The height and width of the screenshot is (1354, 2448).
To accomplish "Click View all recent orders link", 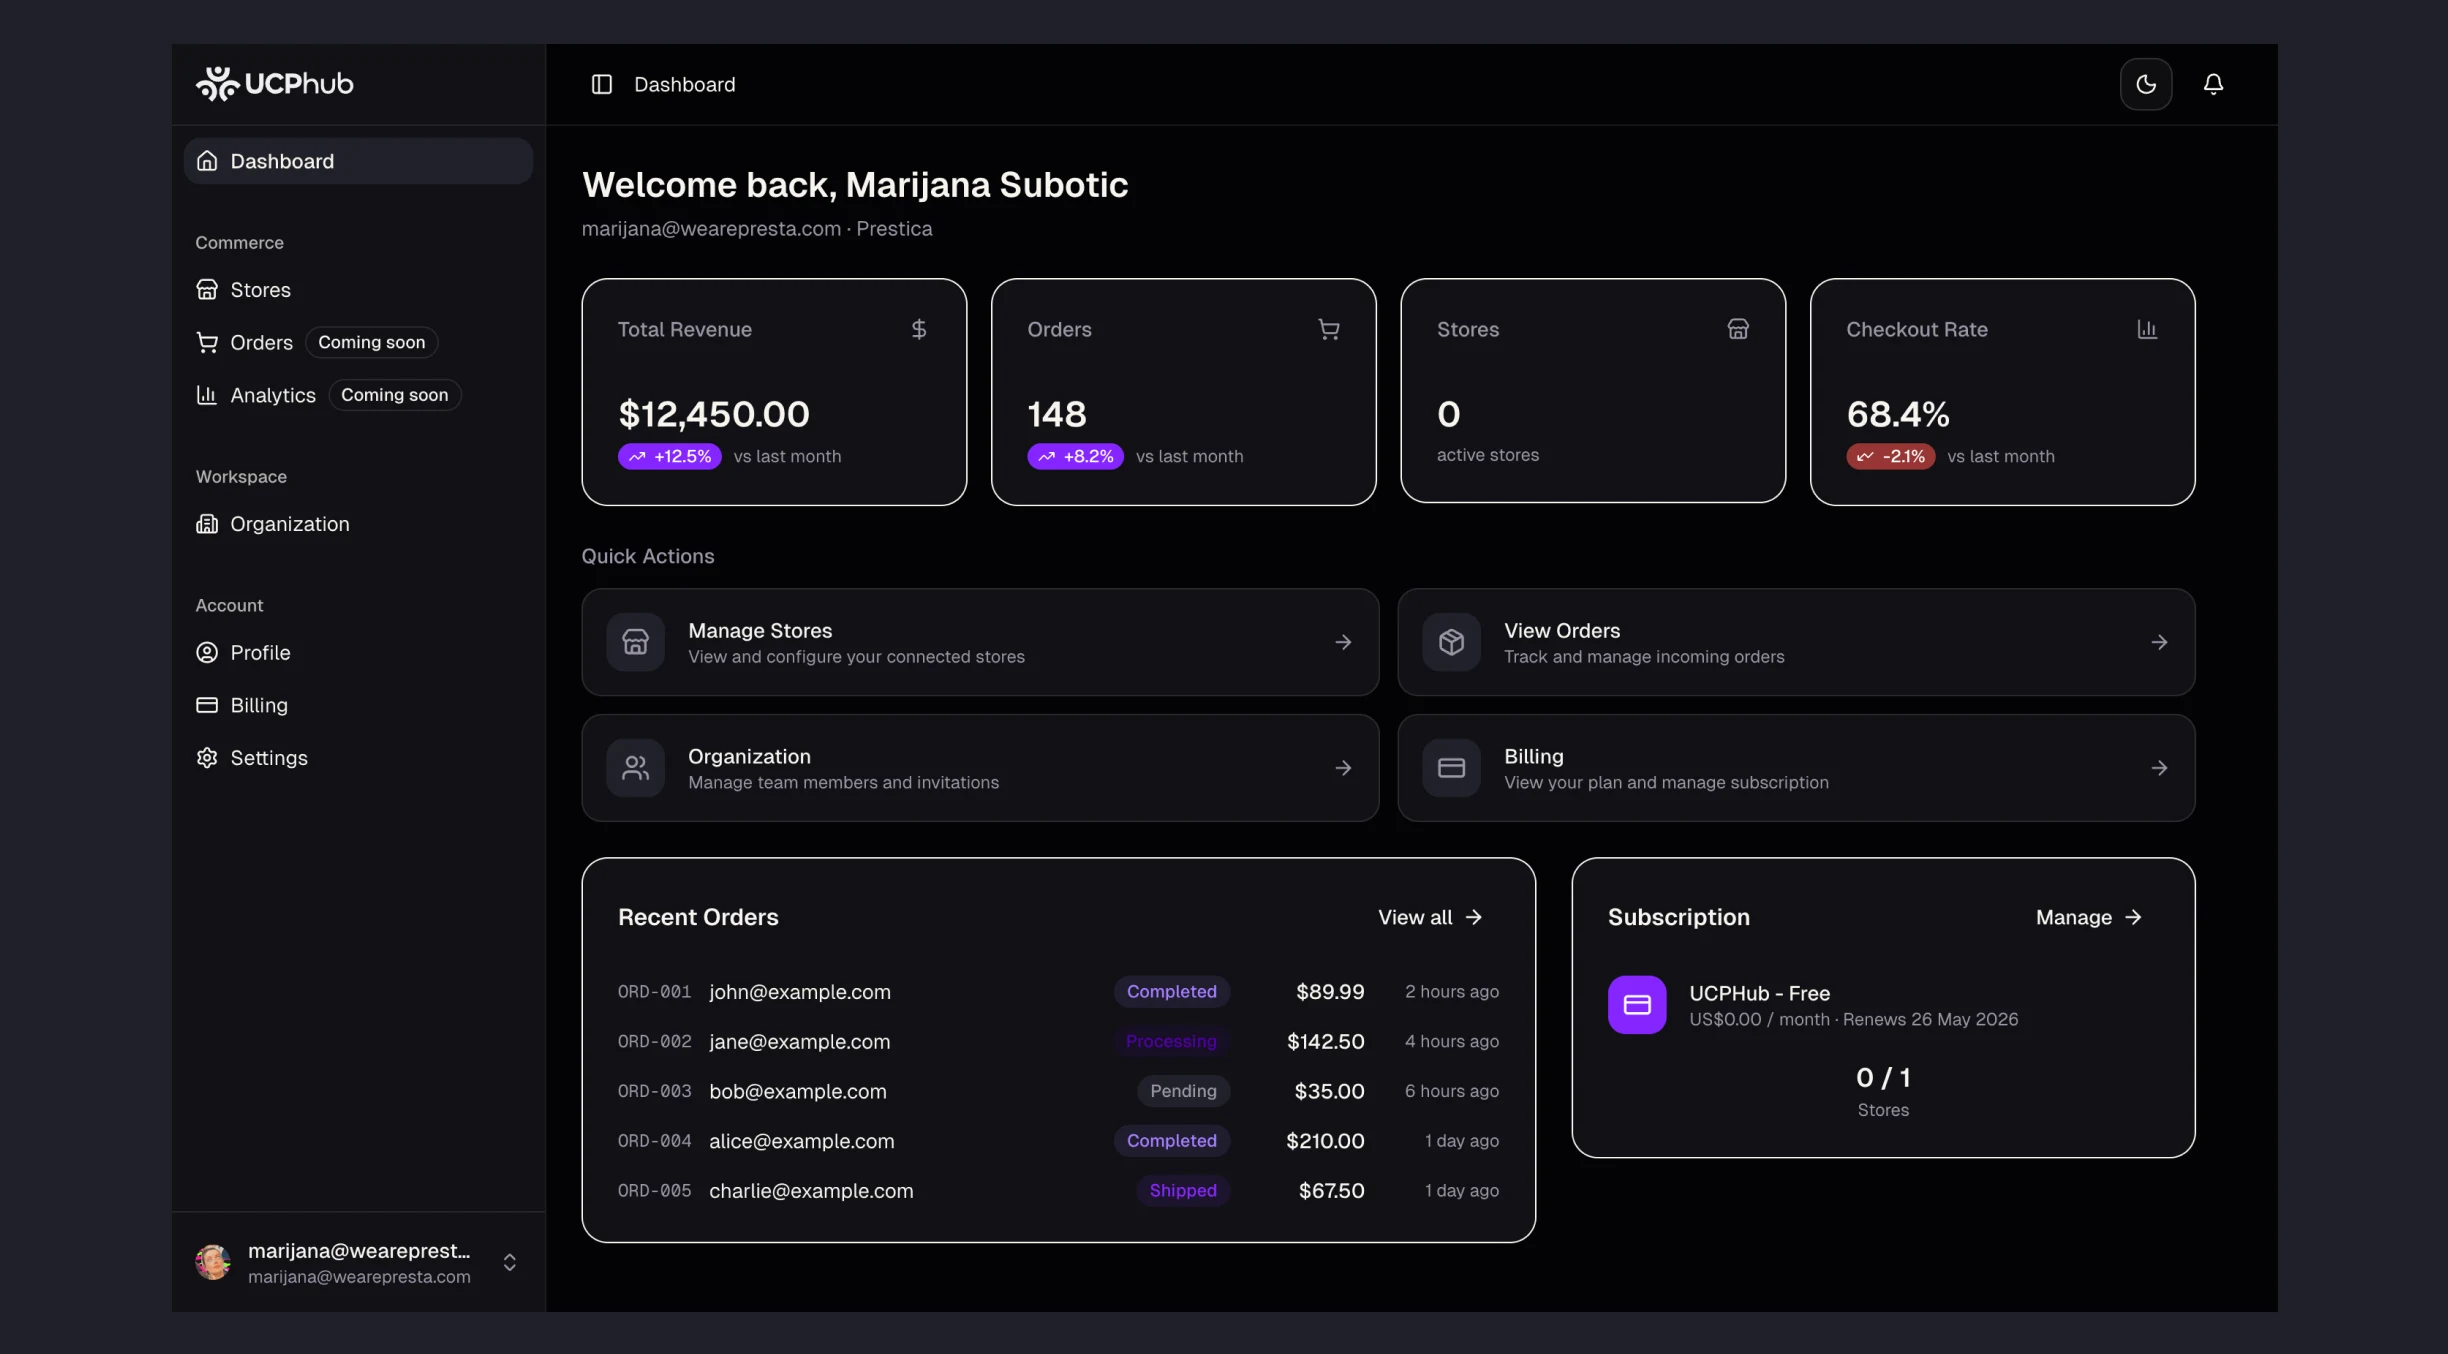I will 1431,918.
